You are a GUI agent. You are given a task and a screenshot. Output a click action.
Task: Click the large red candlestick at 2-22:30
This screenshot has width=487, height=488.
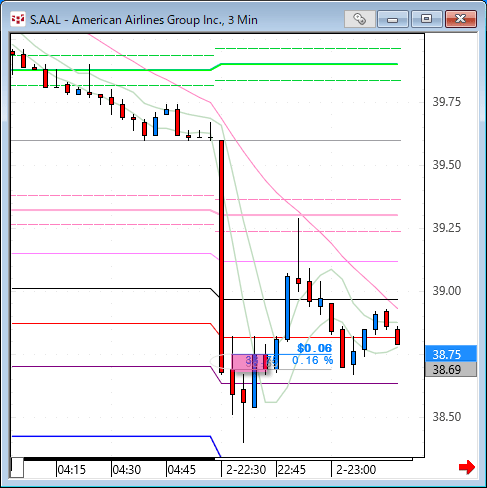click(221, 256)
